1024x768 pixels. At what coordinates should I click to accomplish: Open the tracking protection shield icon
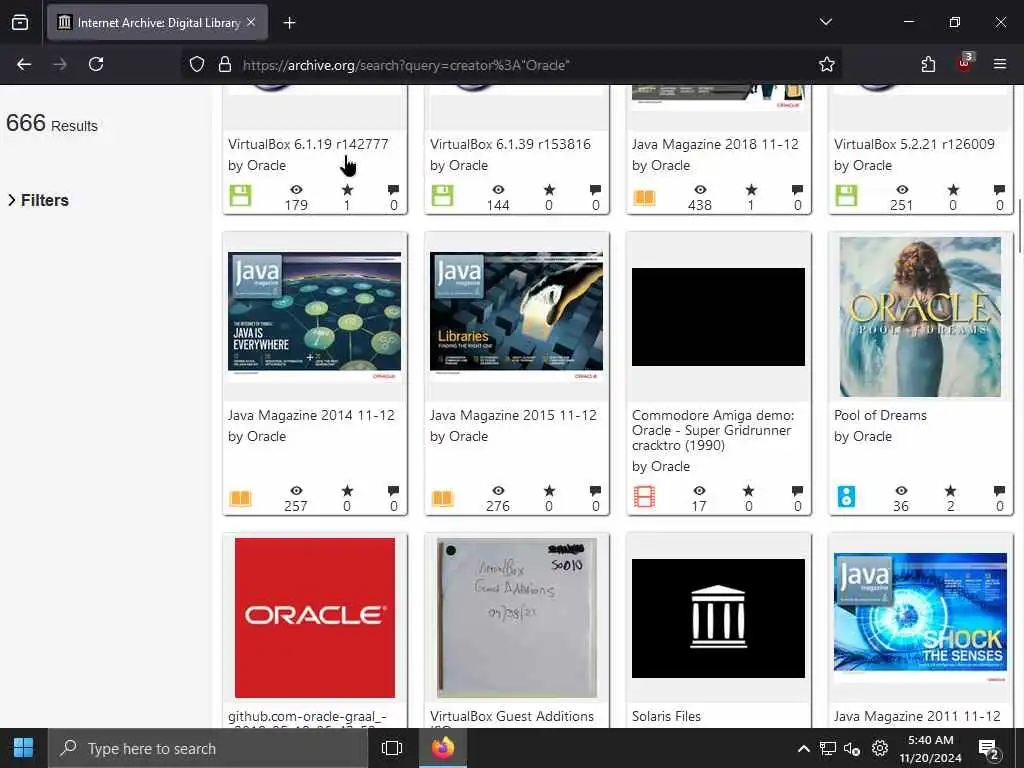click(x=197, y=65)
